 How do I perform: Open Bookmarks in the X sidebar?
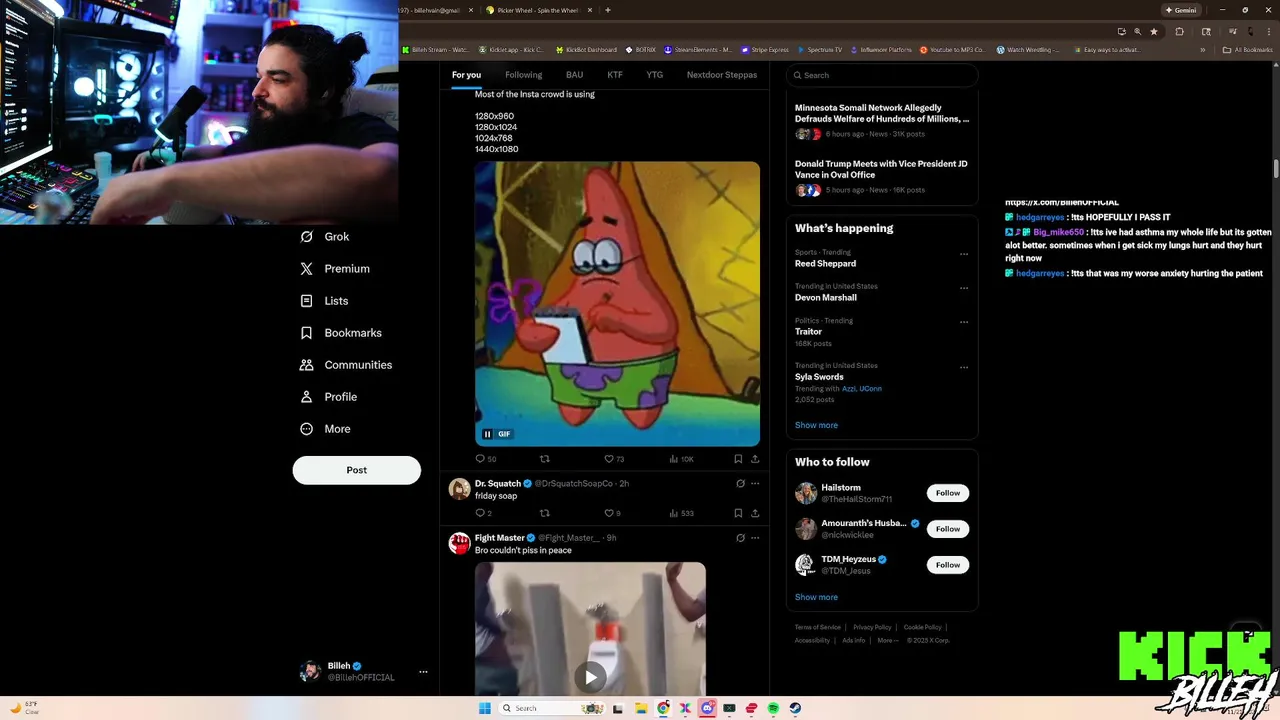(341, 333)
